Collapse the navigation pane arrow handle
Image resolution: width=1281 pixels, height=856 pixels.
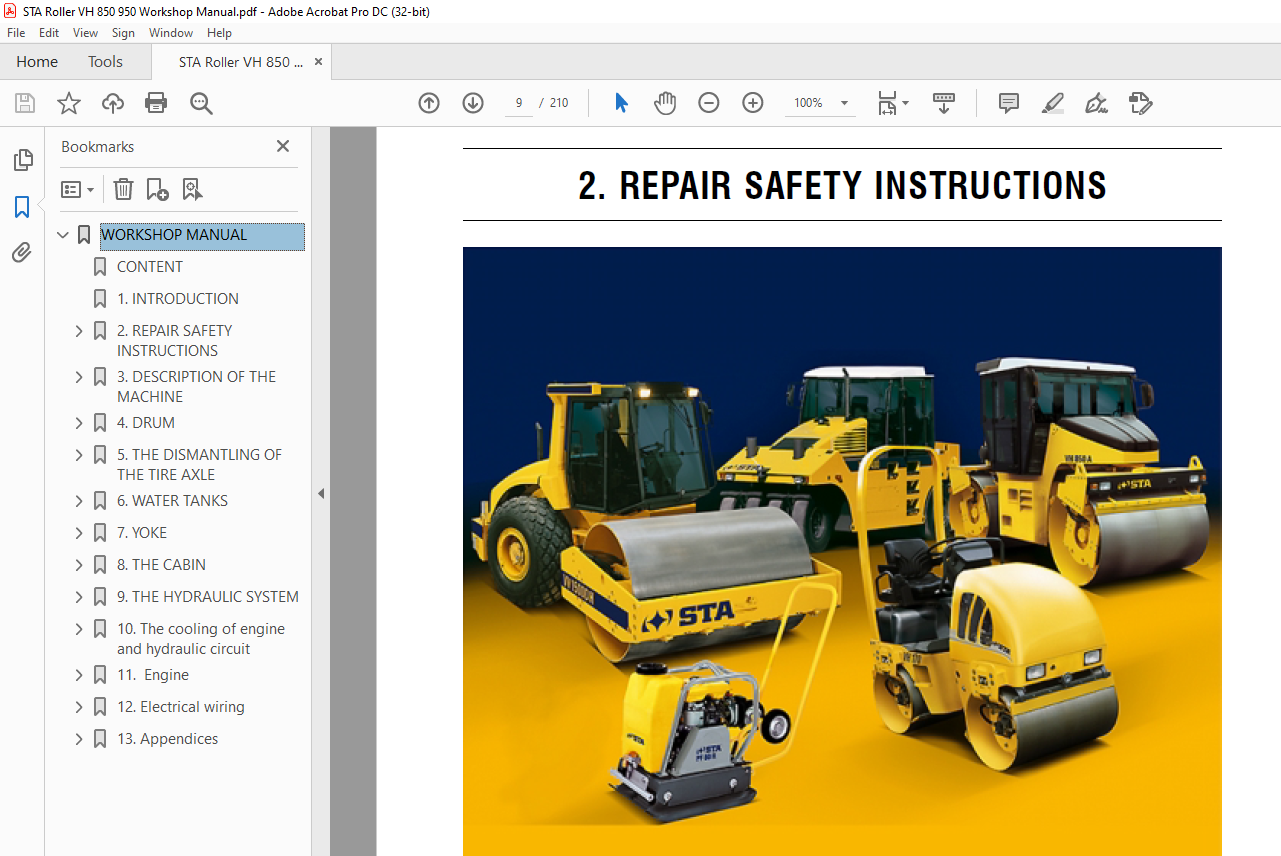321,493
